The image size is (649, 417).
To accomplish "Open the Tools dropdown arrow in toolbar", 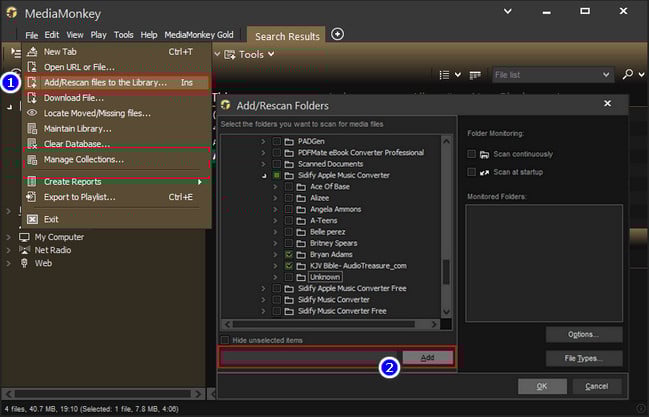I will (x=271, y=54).
